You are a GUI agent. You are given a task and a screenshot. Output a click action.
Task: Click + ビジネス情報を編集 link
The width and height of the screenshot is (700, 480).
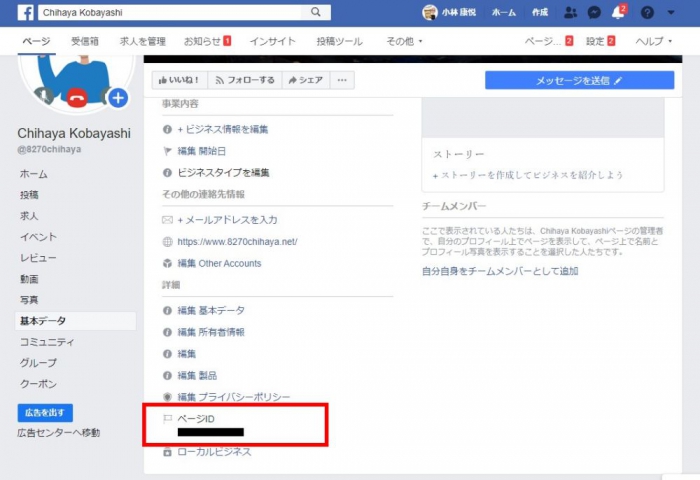pos(222,129)
